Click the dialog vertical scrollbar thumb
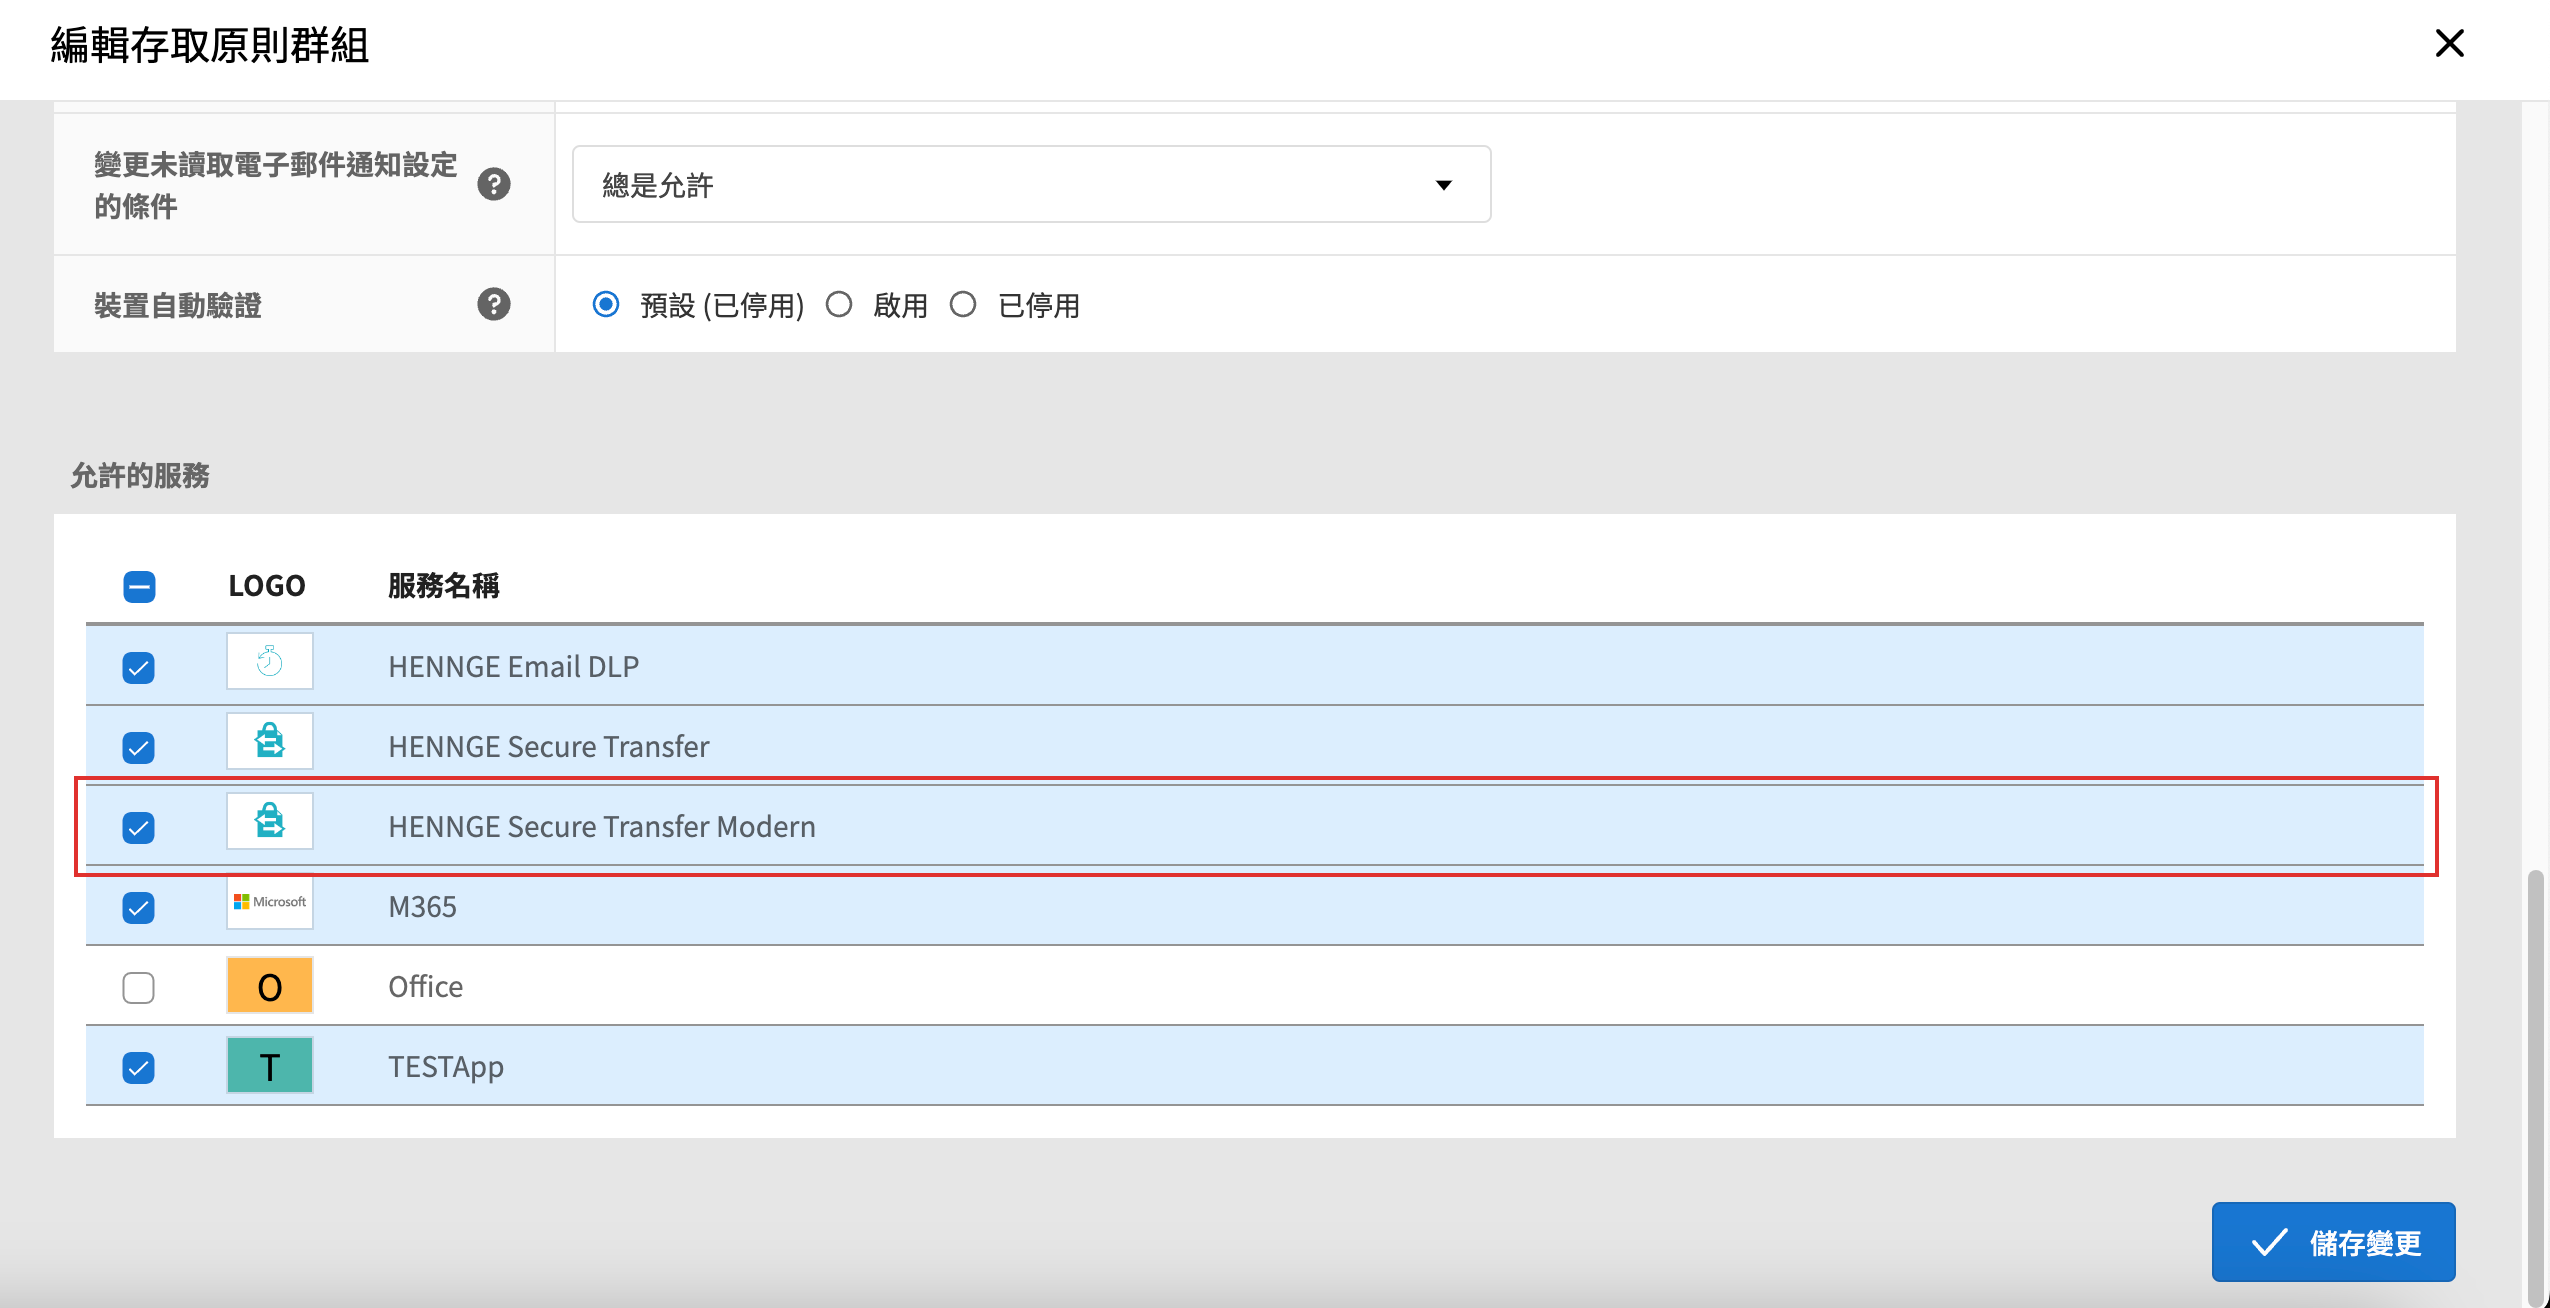This screenshot has height=1308, width=2550. pyautogui.click(x=2534, y=1087)
